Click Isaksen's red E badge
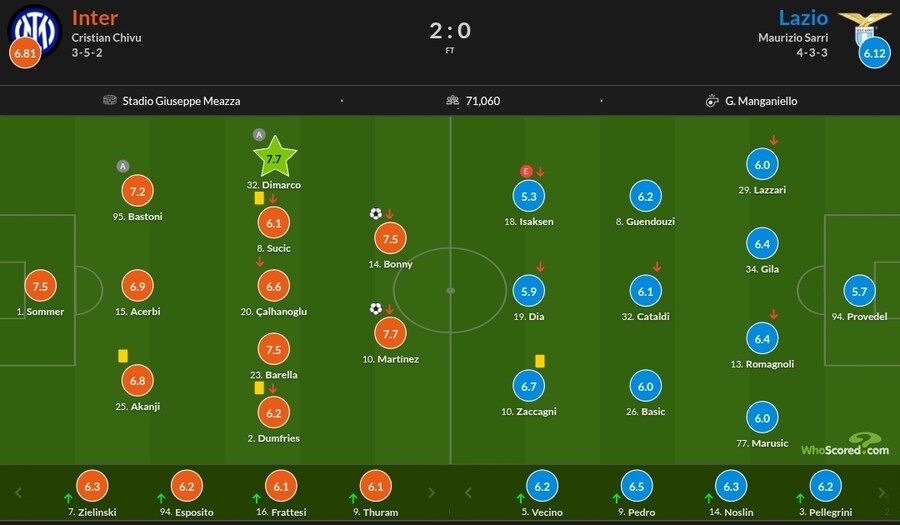Viewport: 900px width, 525px height. (525, 171)
